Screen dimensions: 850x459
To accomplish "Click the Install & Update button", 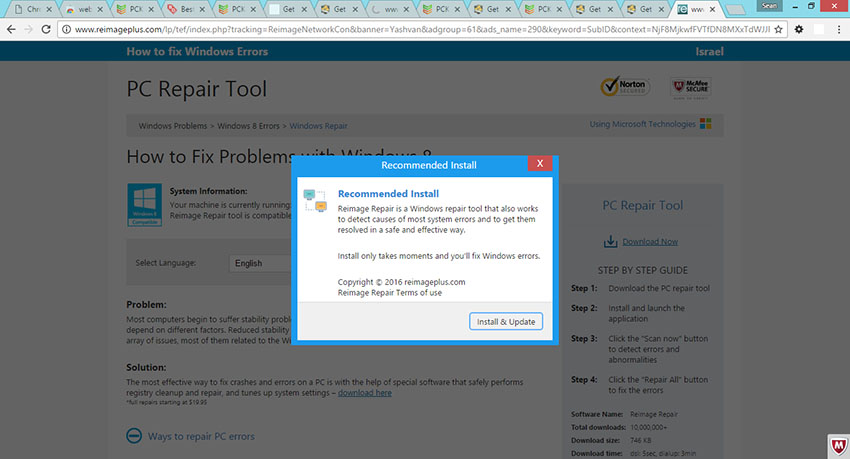I will 506,321.
